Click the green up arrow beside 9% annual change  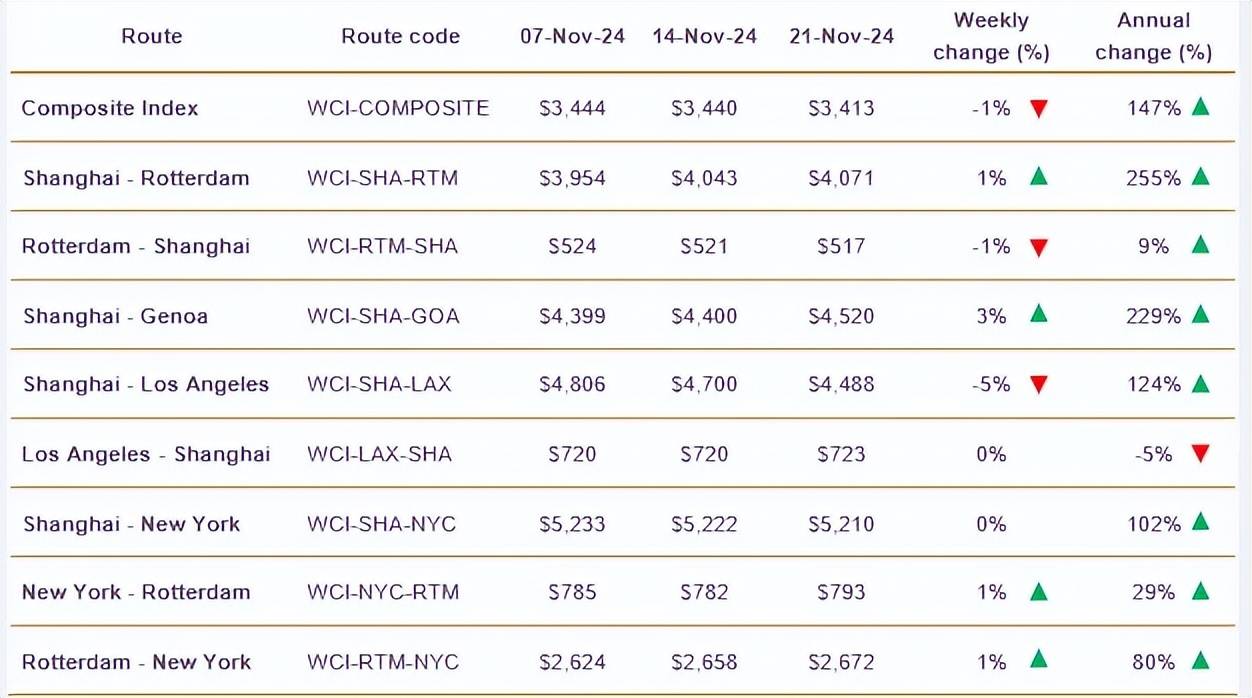tap(1201, 245)
